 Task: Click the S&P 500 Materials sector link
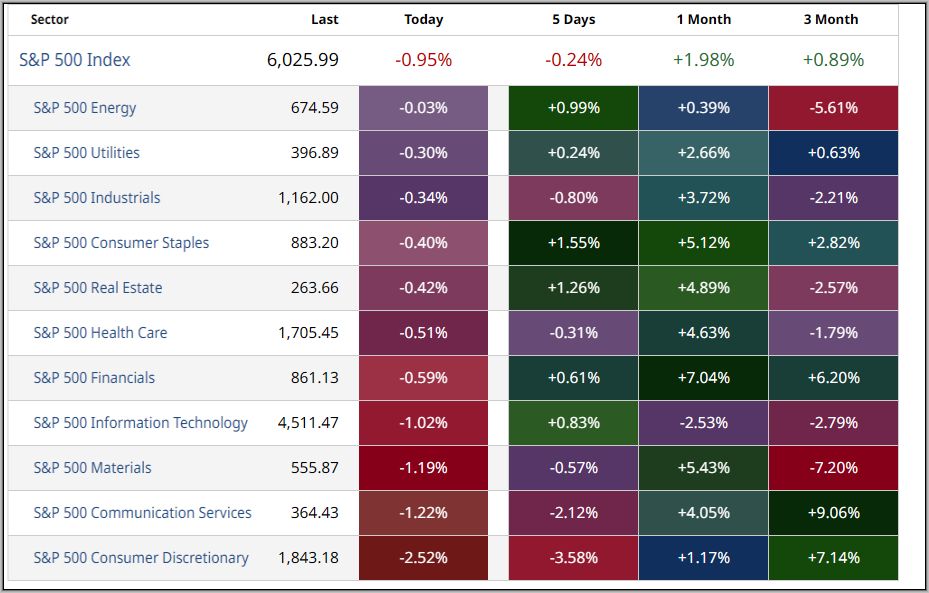(93, 468)
